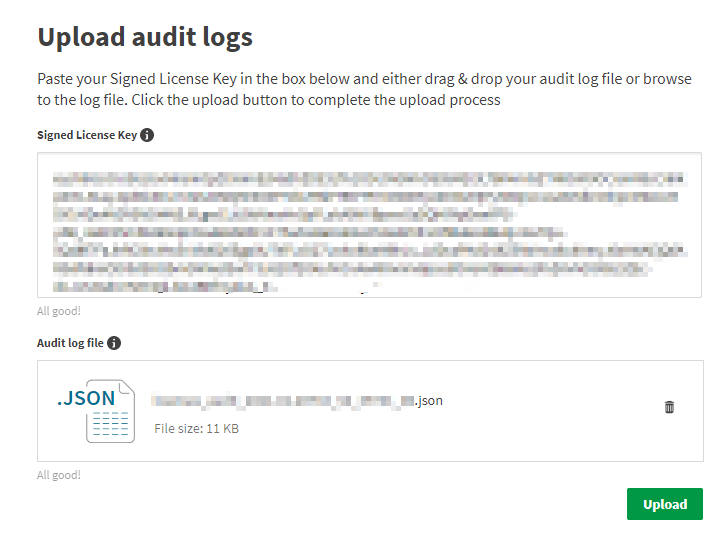The width and height of the screenshot is (722, 547).
Task: Click 'All good!' message under the license key box
Action: [59, 311]
